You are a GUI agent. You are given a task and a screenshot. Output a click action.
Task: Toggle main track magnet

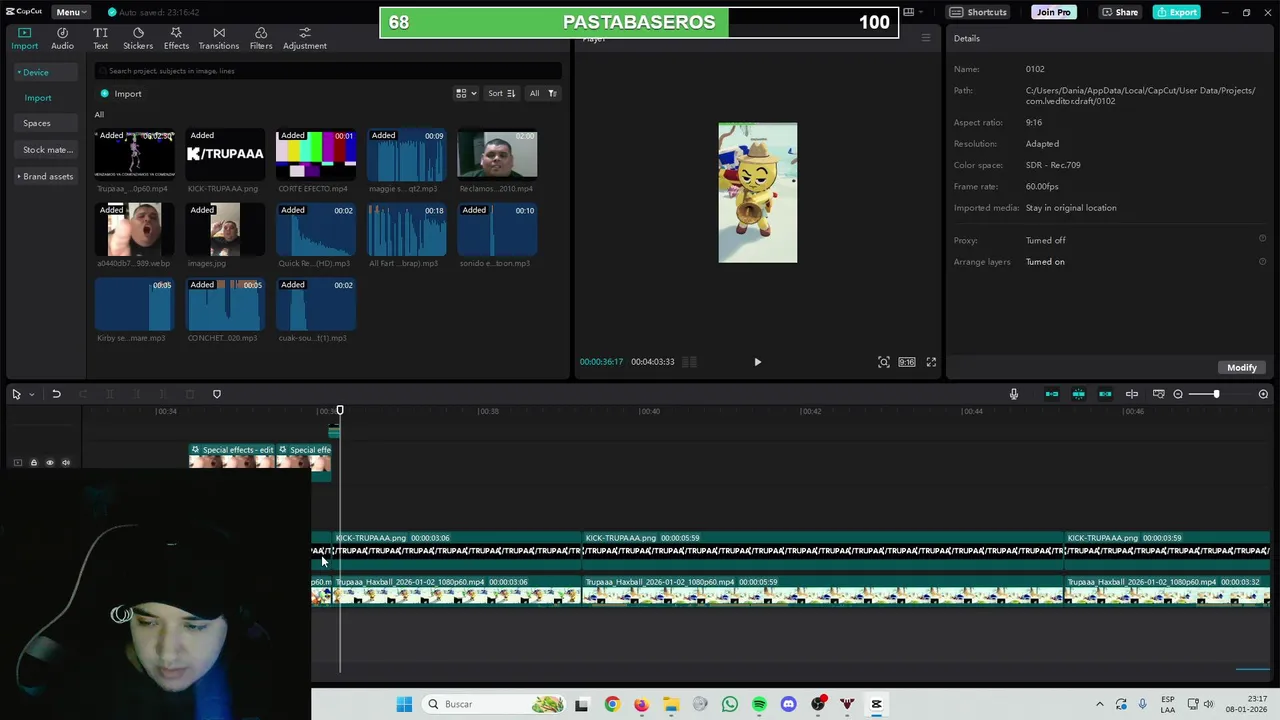coord(1052,394)
